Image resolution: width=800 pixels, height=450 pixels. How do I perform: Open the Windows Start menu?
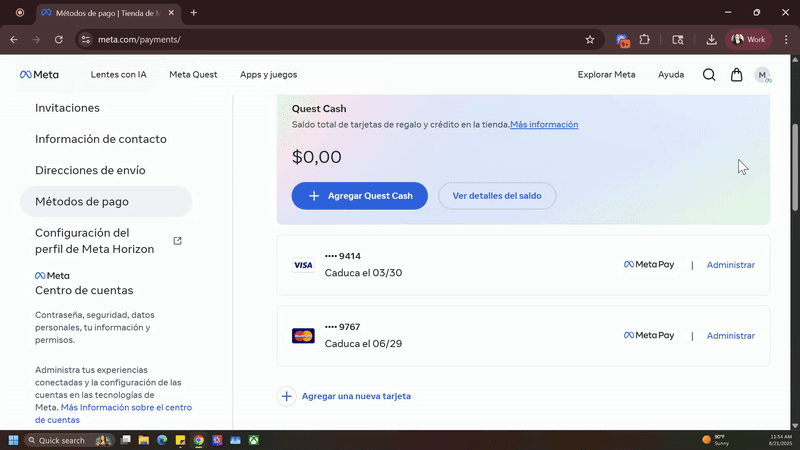14,440
